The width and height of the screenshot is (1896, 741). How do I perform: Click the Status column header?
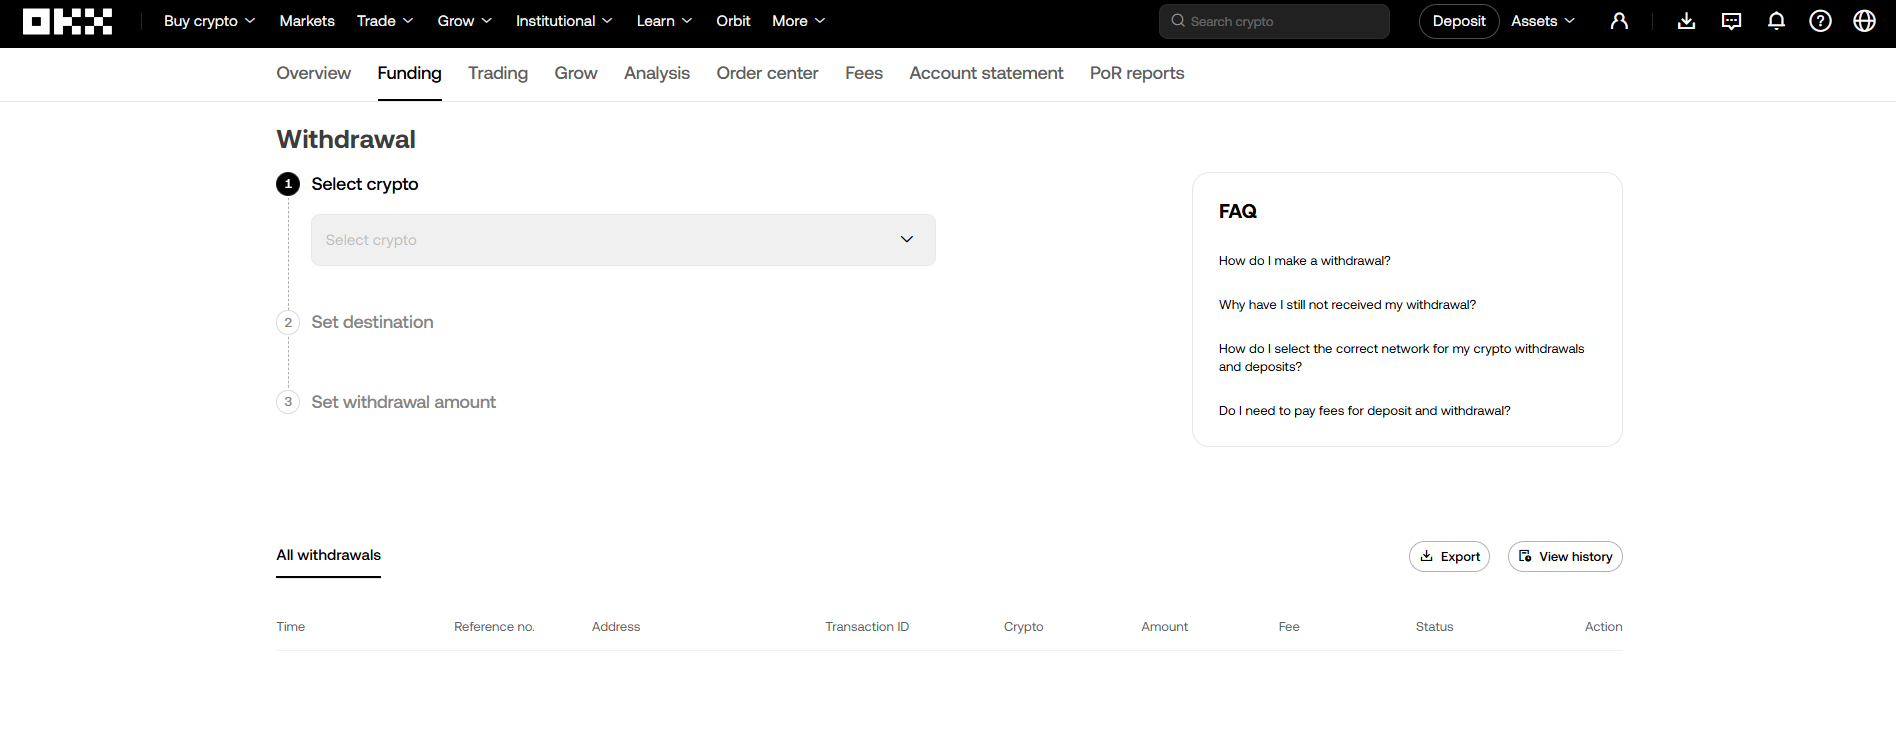coord(1434,627)
